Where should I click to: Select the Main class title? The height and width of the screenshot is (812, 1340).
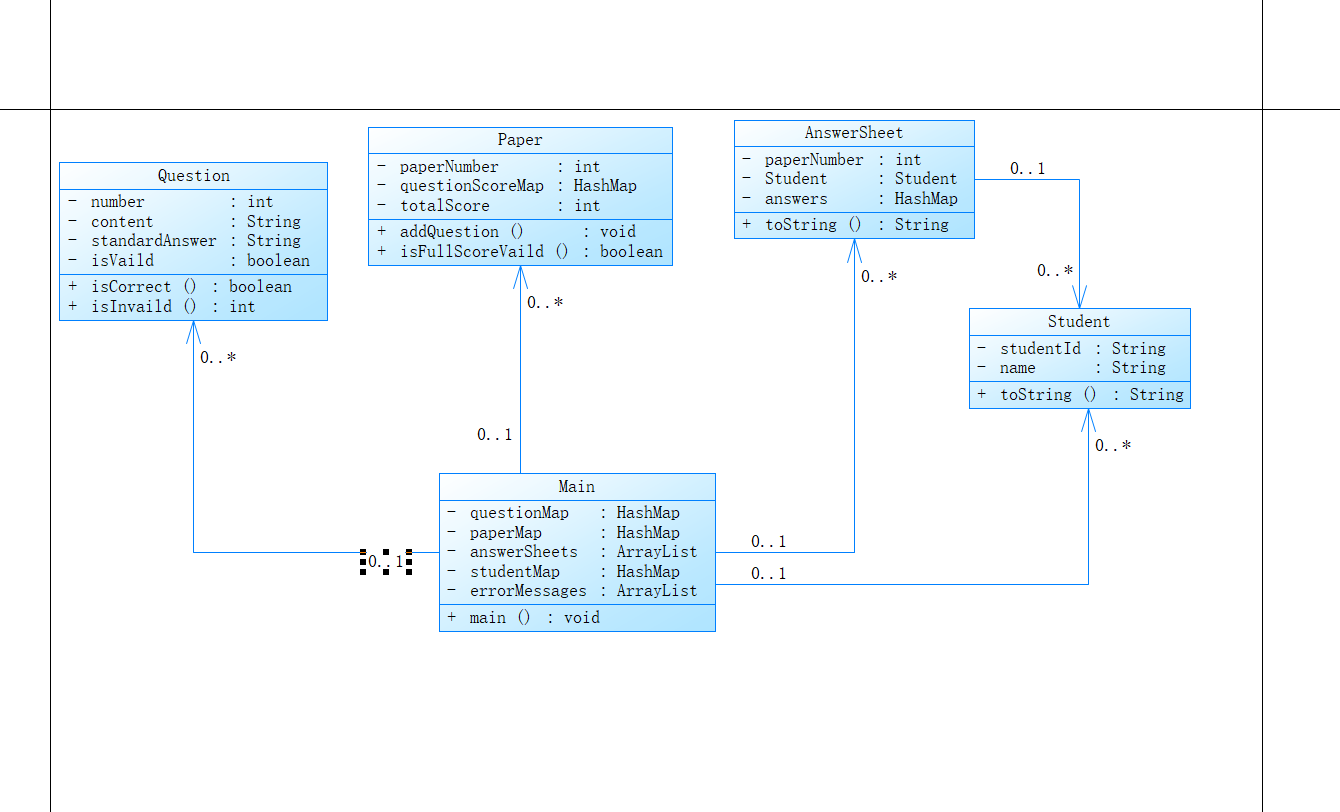click(577, 487)
